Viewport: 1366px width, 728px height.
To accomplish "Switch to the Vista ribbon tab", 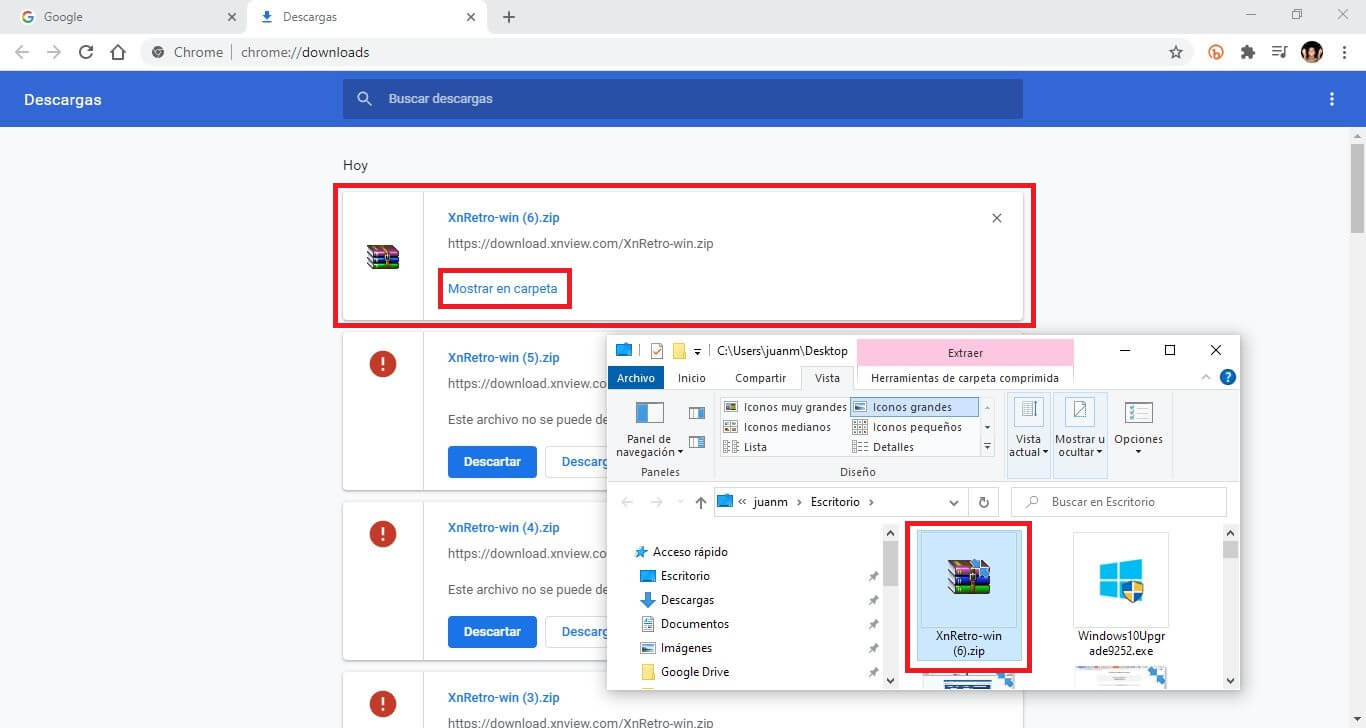I will (827, 378).
